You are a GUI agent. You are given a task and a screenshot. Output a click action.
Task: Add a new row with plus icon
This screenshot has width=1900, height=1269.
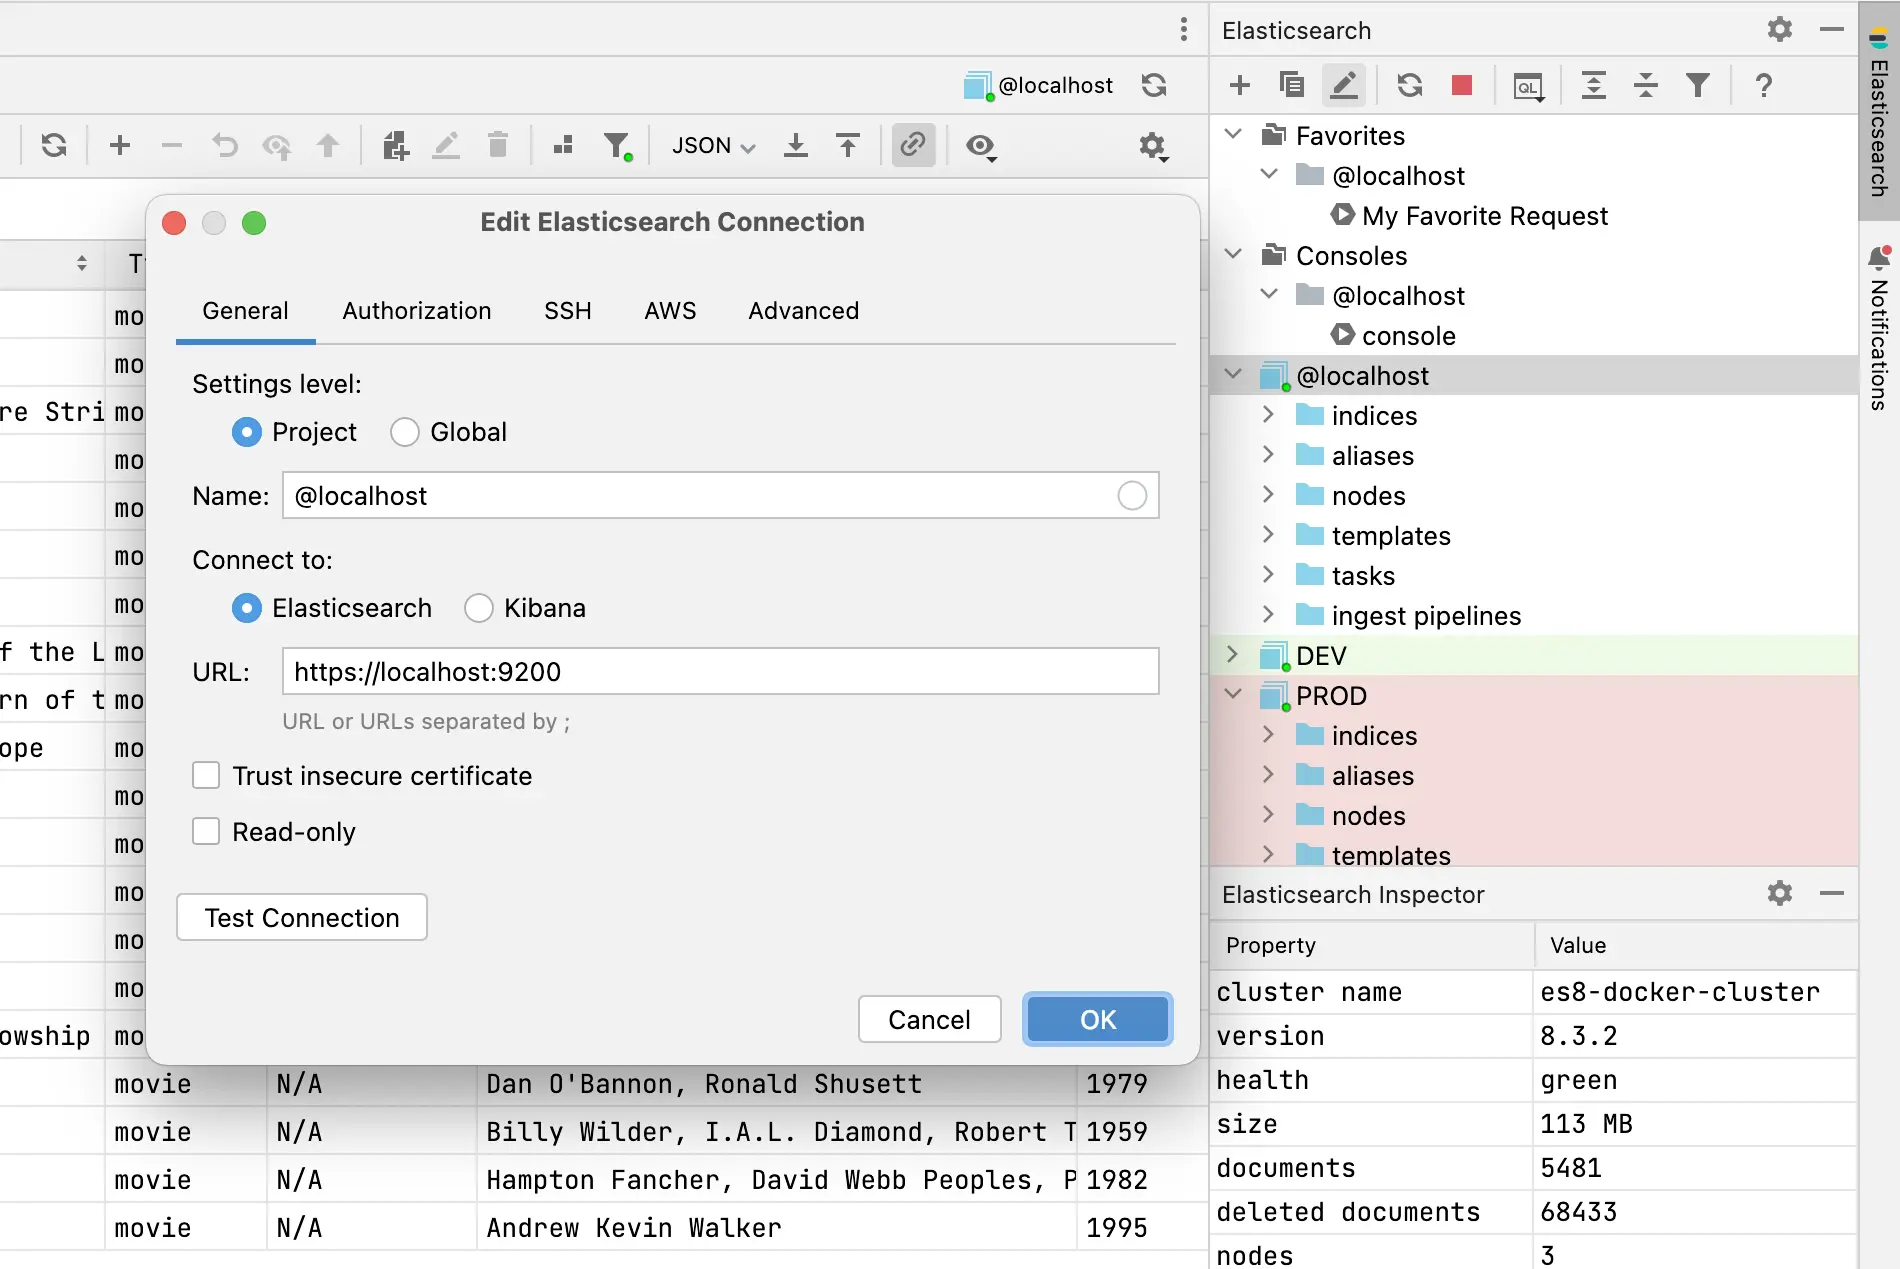(120, 146)
